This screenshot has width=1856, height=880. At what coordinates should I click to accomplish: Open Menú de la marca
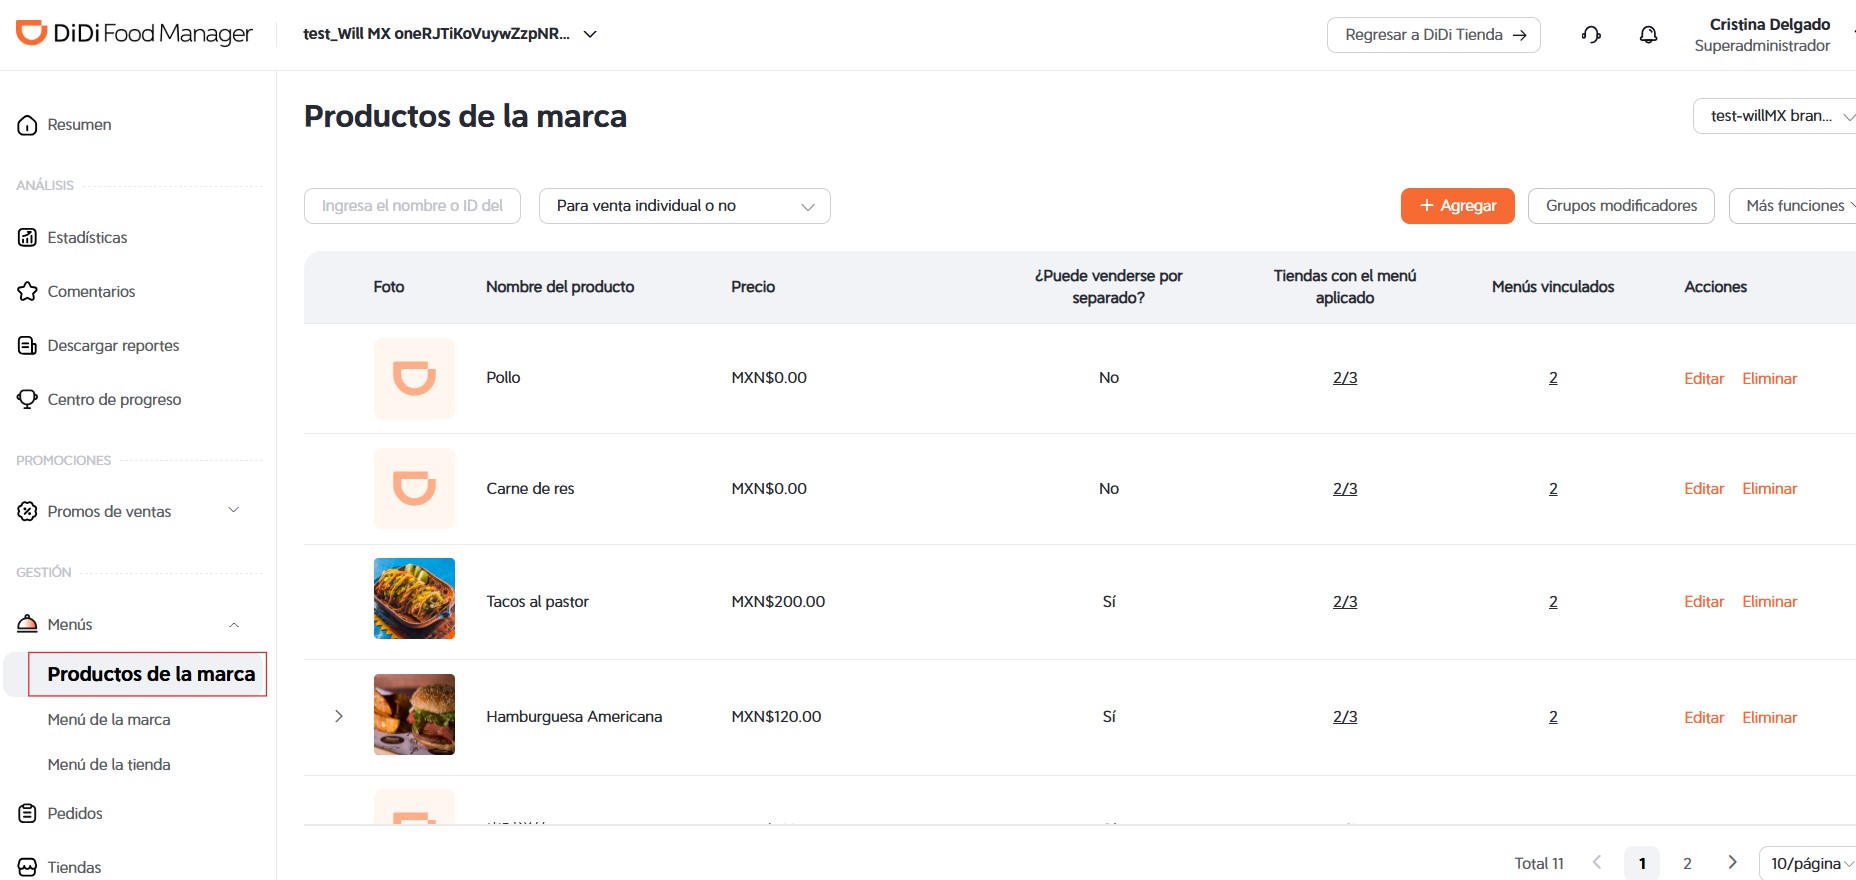109,720
